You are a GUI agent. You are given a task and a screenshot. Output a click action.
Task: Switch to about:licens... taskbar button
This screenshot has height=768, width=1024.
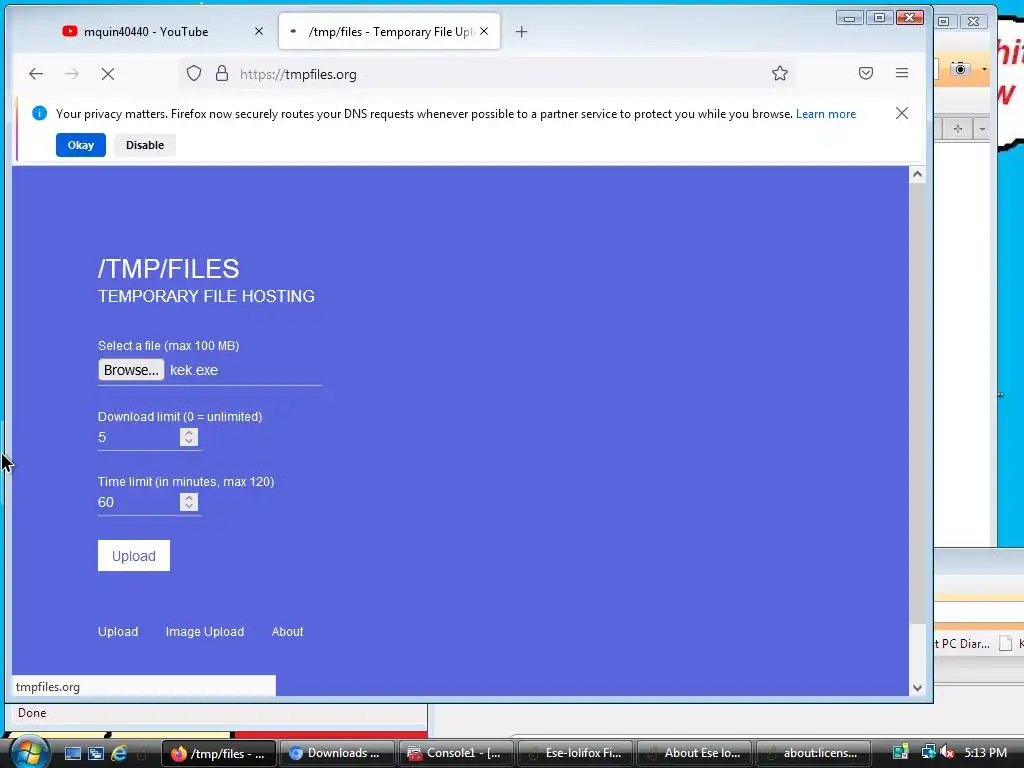812,754
